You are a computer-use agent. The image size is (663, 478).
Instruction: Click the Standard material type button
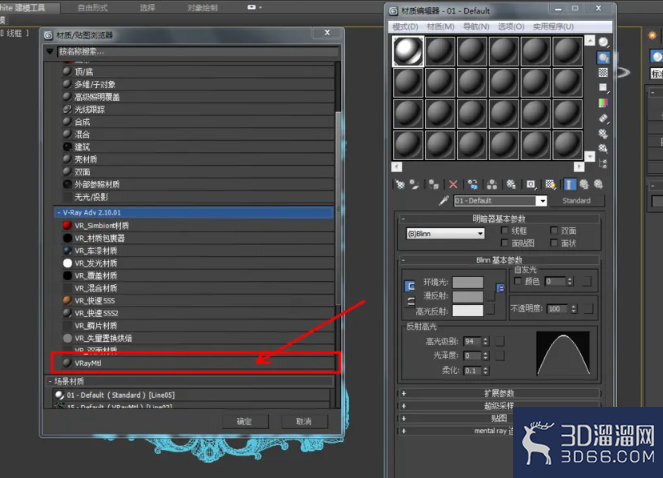click(576, 201)
